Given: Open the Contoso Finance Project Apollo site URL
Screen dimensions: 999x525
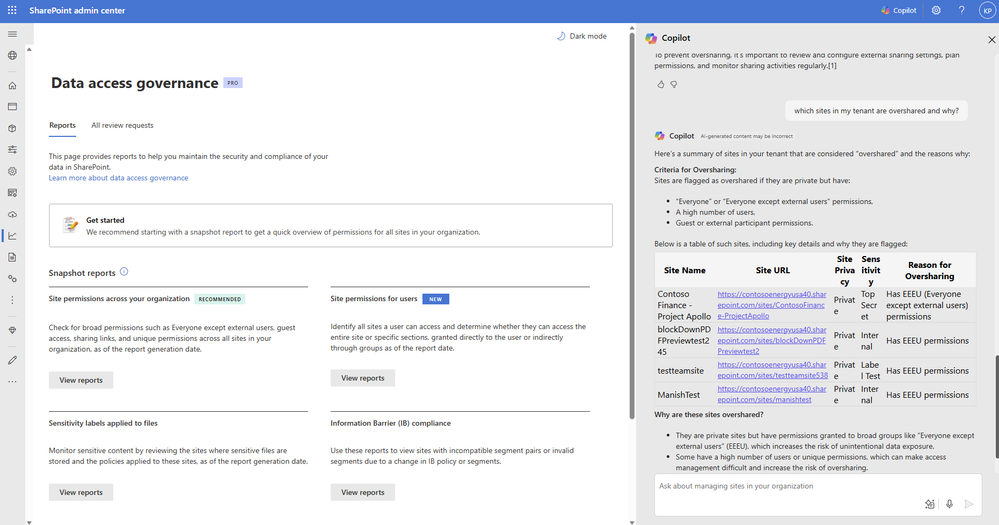Looking at the screenshot, I should pyautogui.click(x=772, y=305).
